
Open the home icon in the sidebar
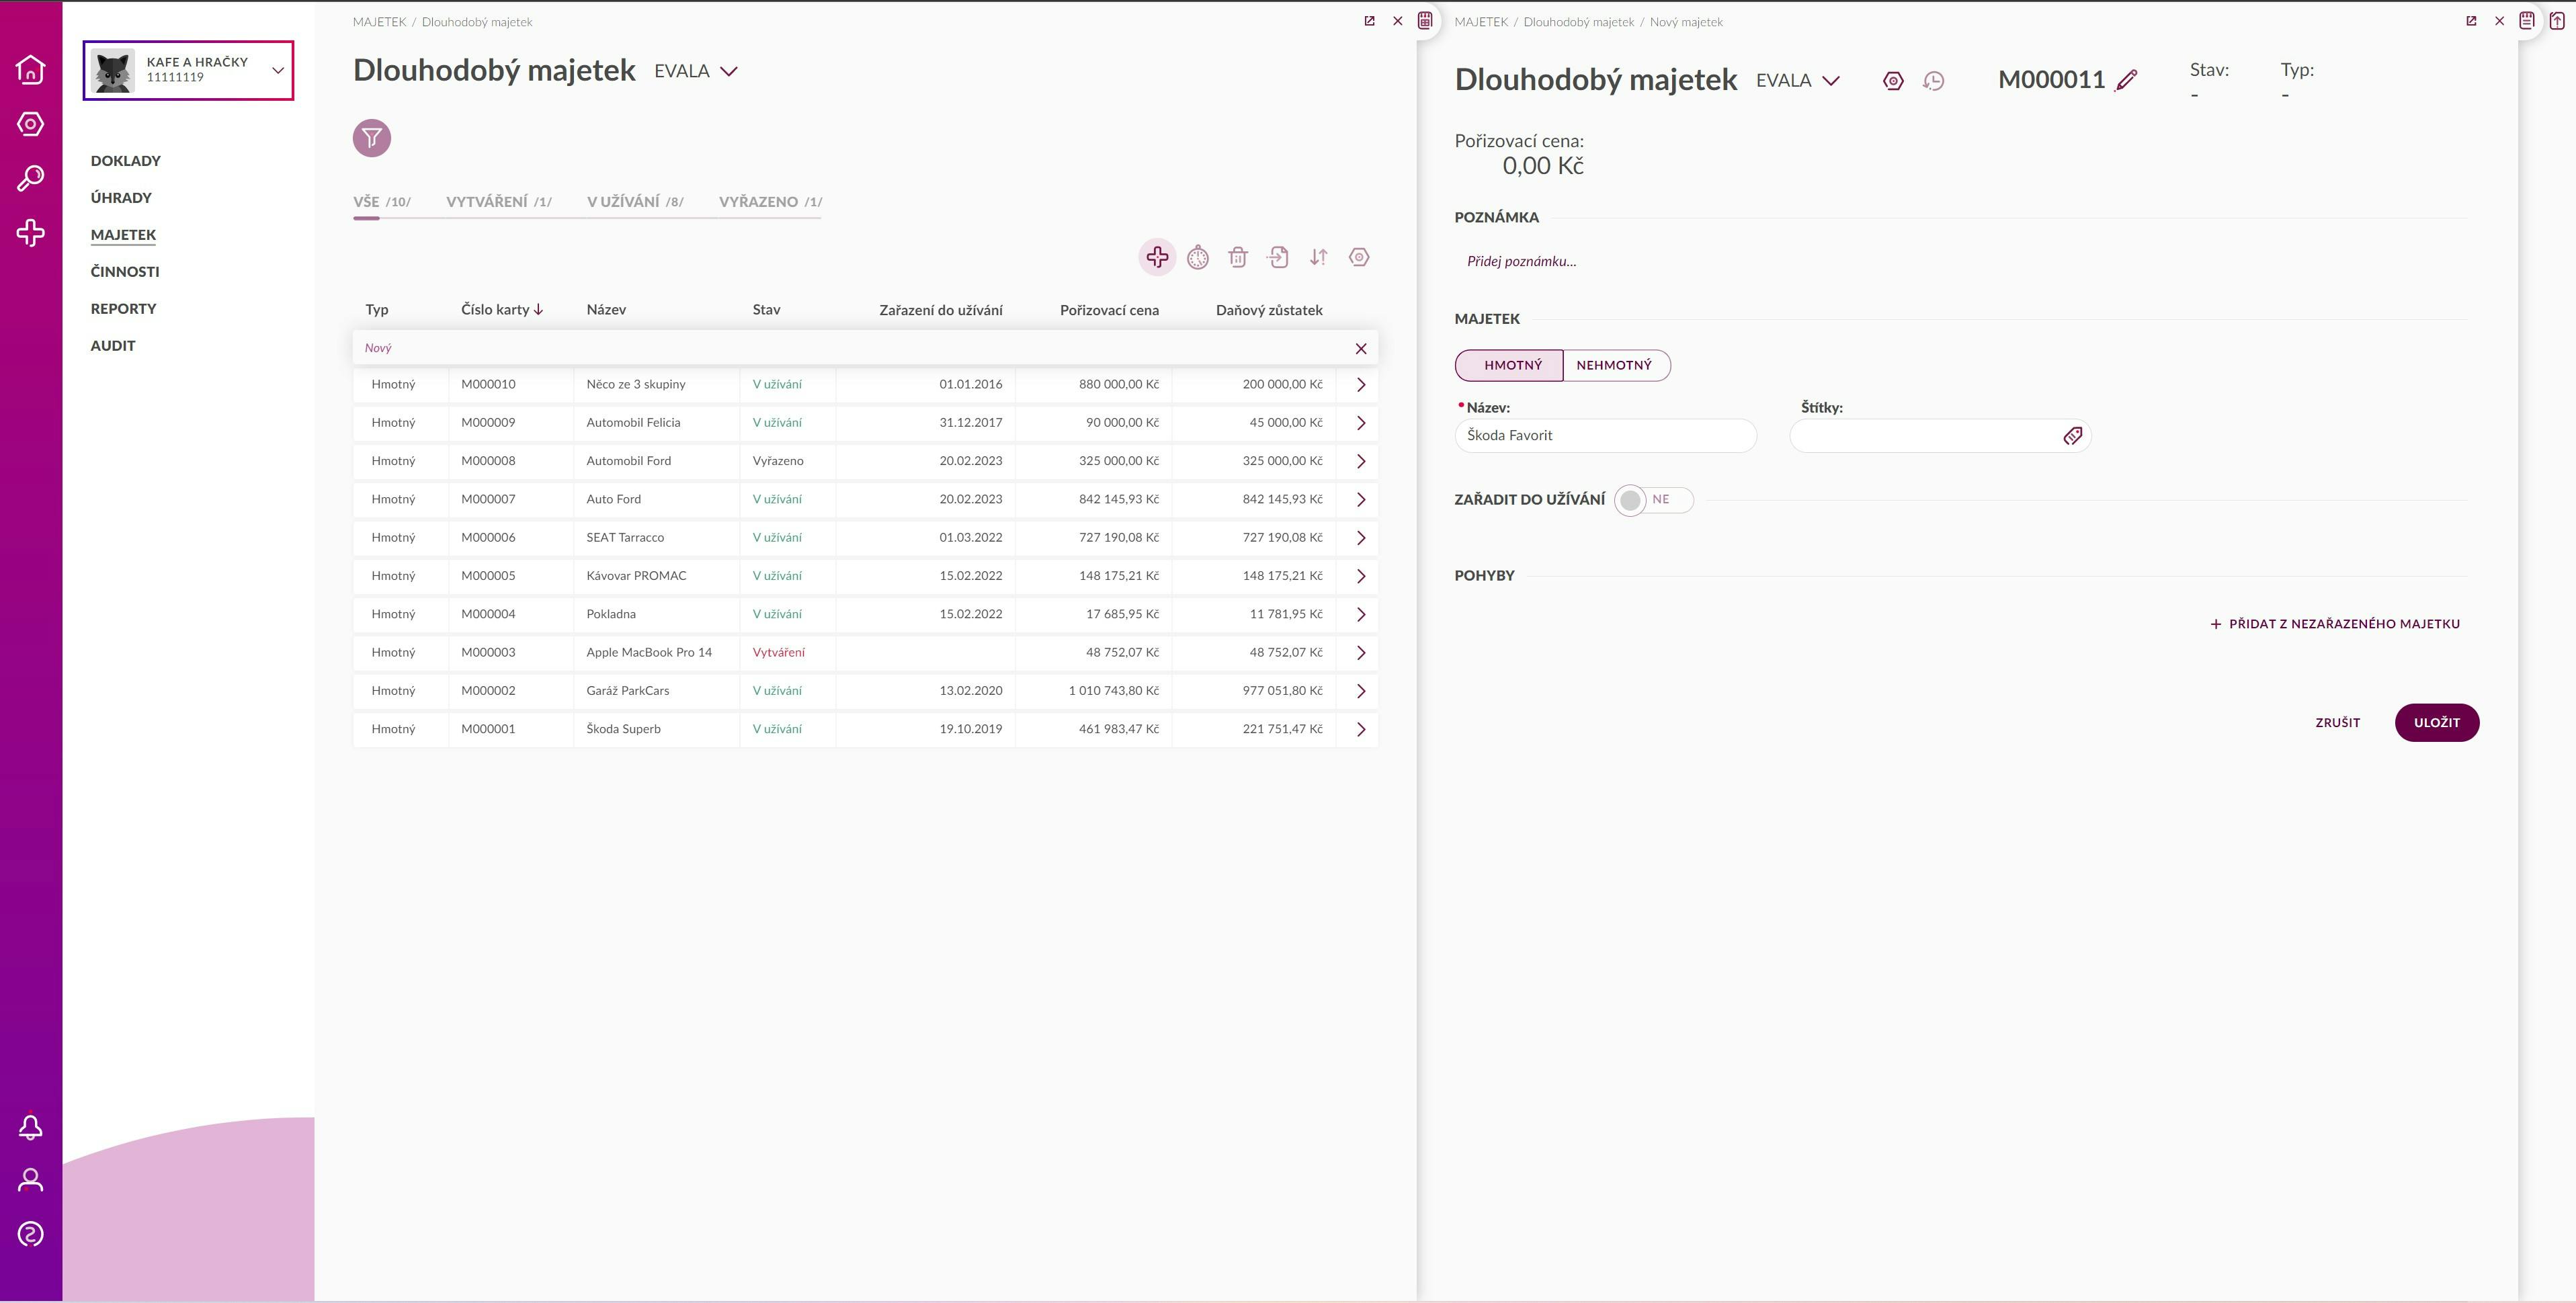(31, 69)
